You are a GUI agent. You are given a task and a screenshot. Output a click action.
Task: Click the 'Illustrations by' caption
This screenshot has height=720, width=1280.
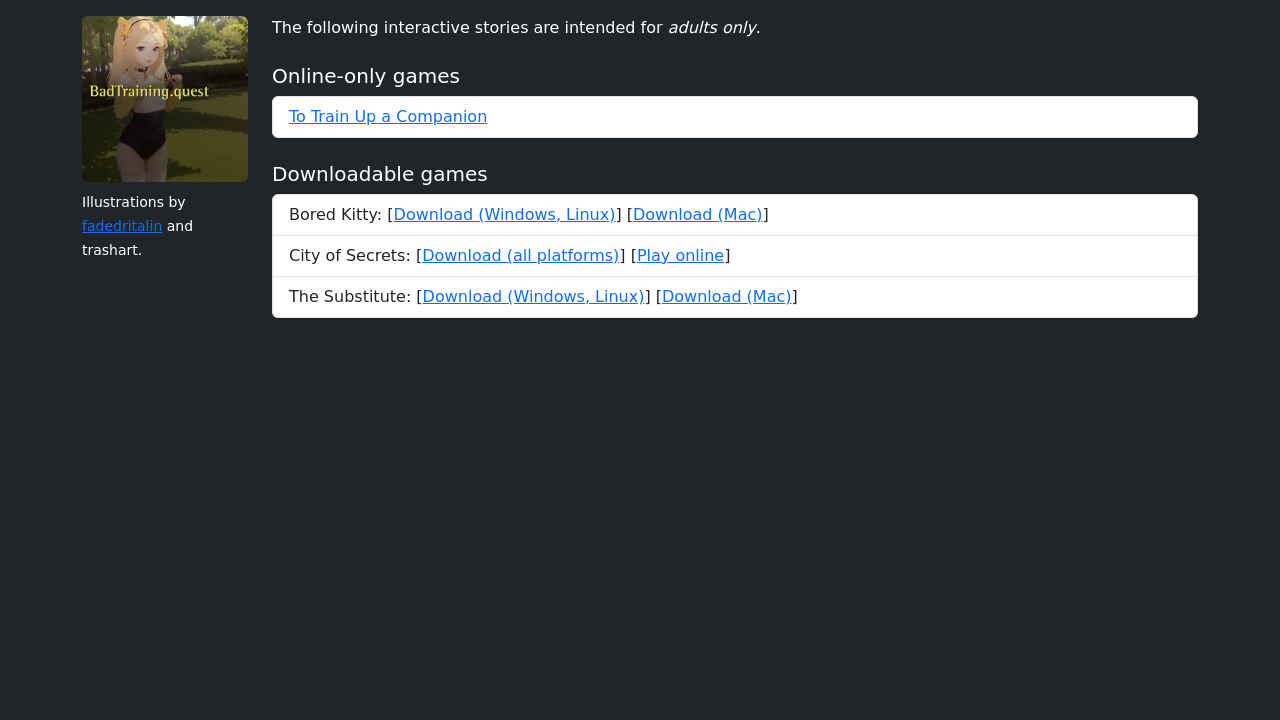pyautogui.click(x=134, y=202)
